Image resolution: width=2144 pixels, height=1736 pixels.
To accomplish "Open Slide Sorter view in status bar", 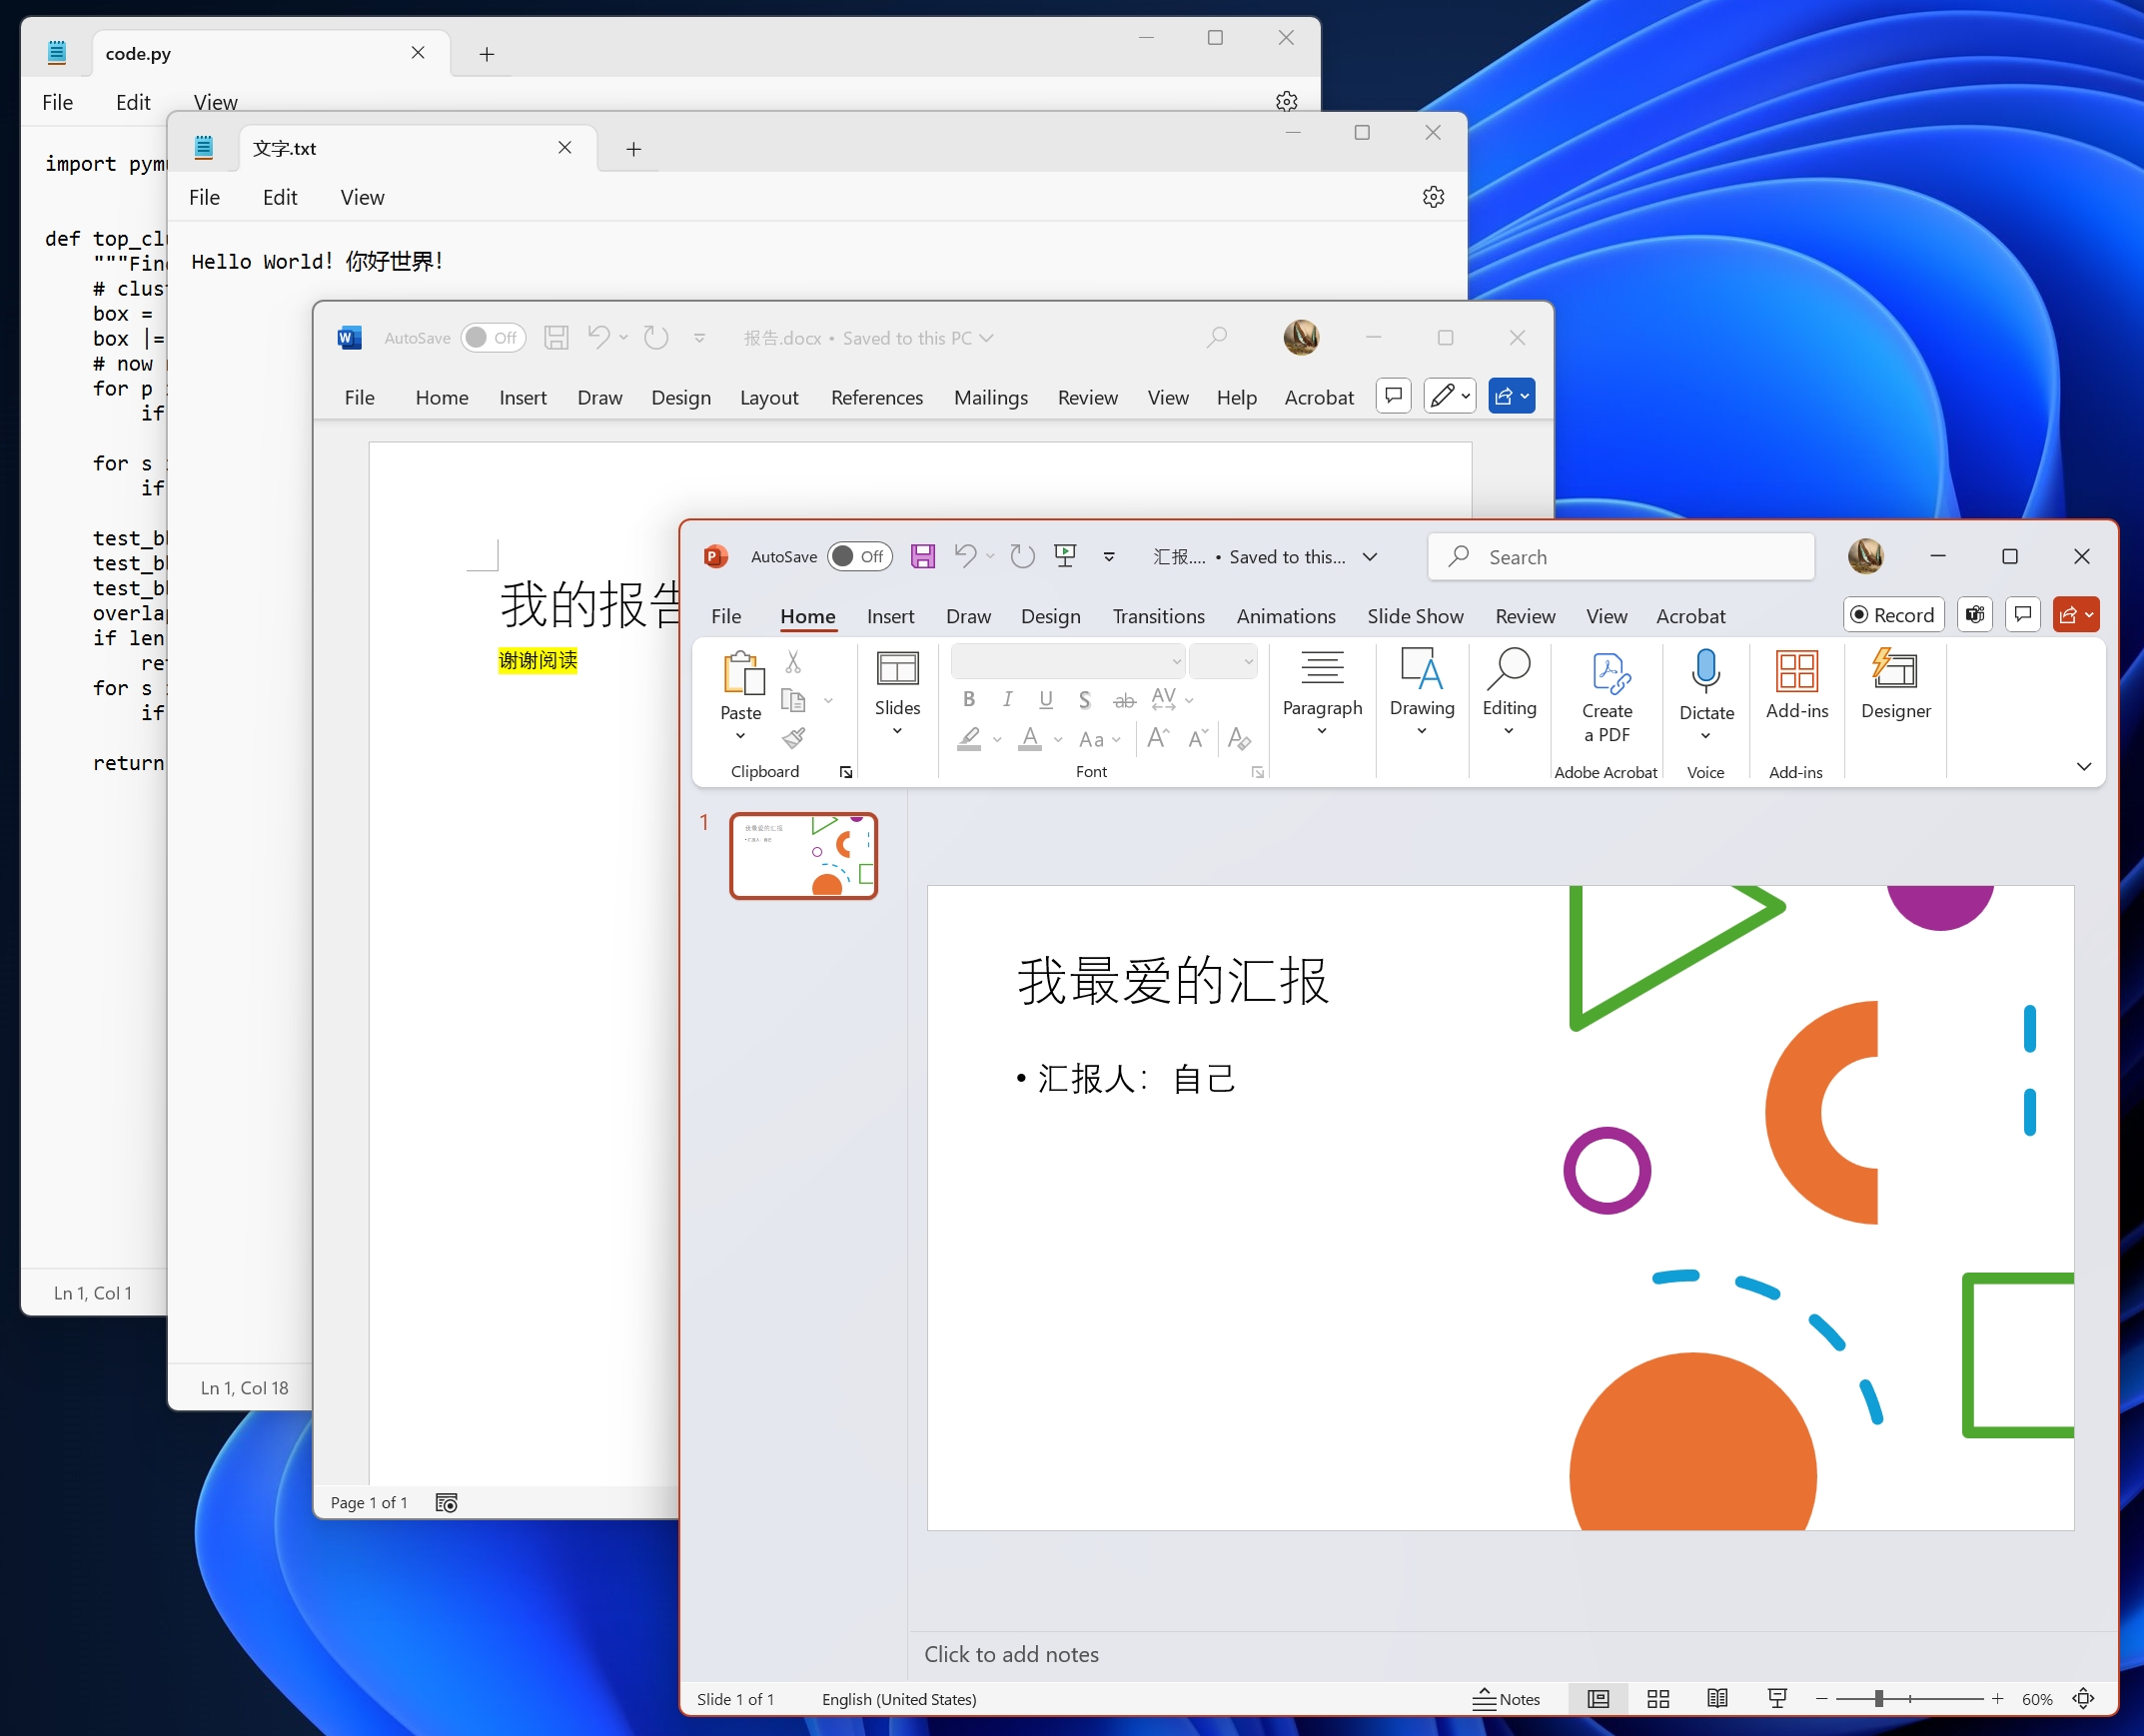I will (x=1658, y=1699).
